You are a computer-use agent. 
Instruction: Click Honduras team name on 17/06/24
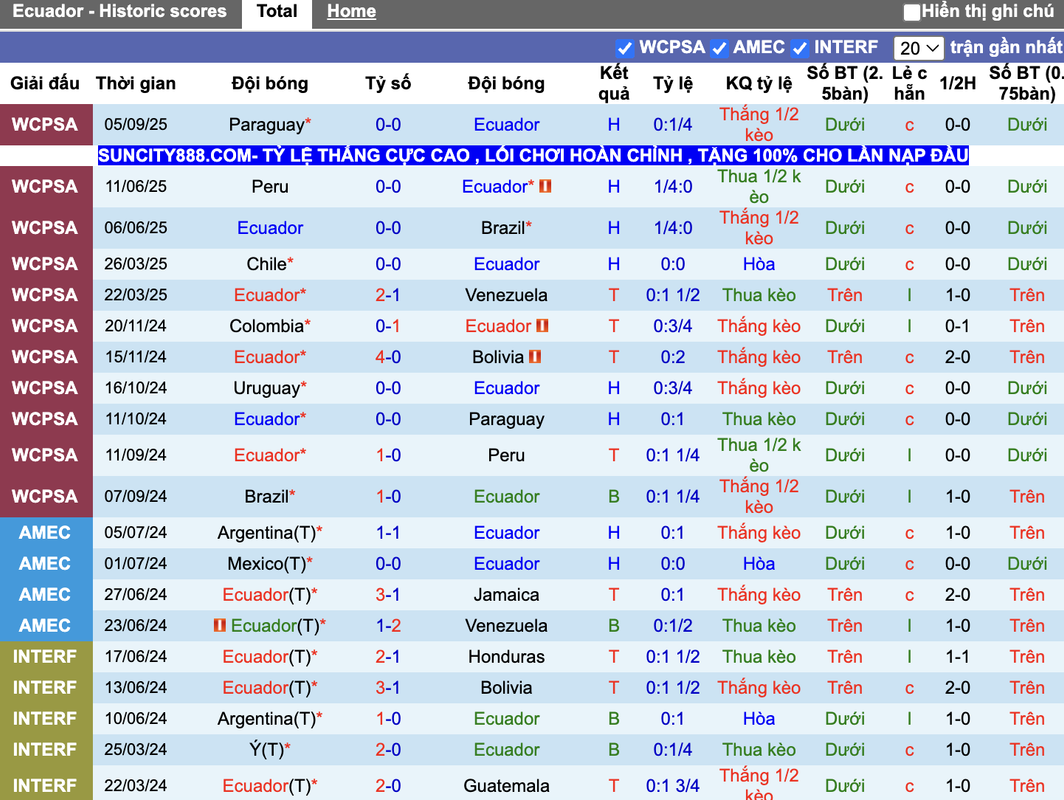pyautogui.click(x=506, y=657)
